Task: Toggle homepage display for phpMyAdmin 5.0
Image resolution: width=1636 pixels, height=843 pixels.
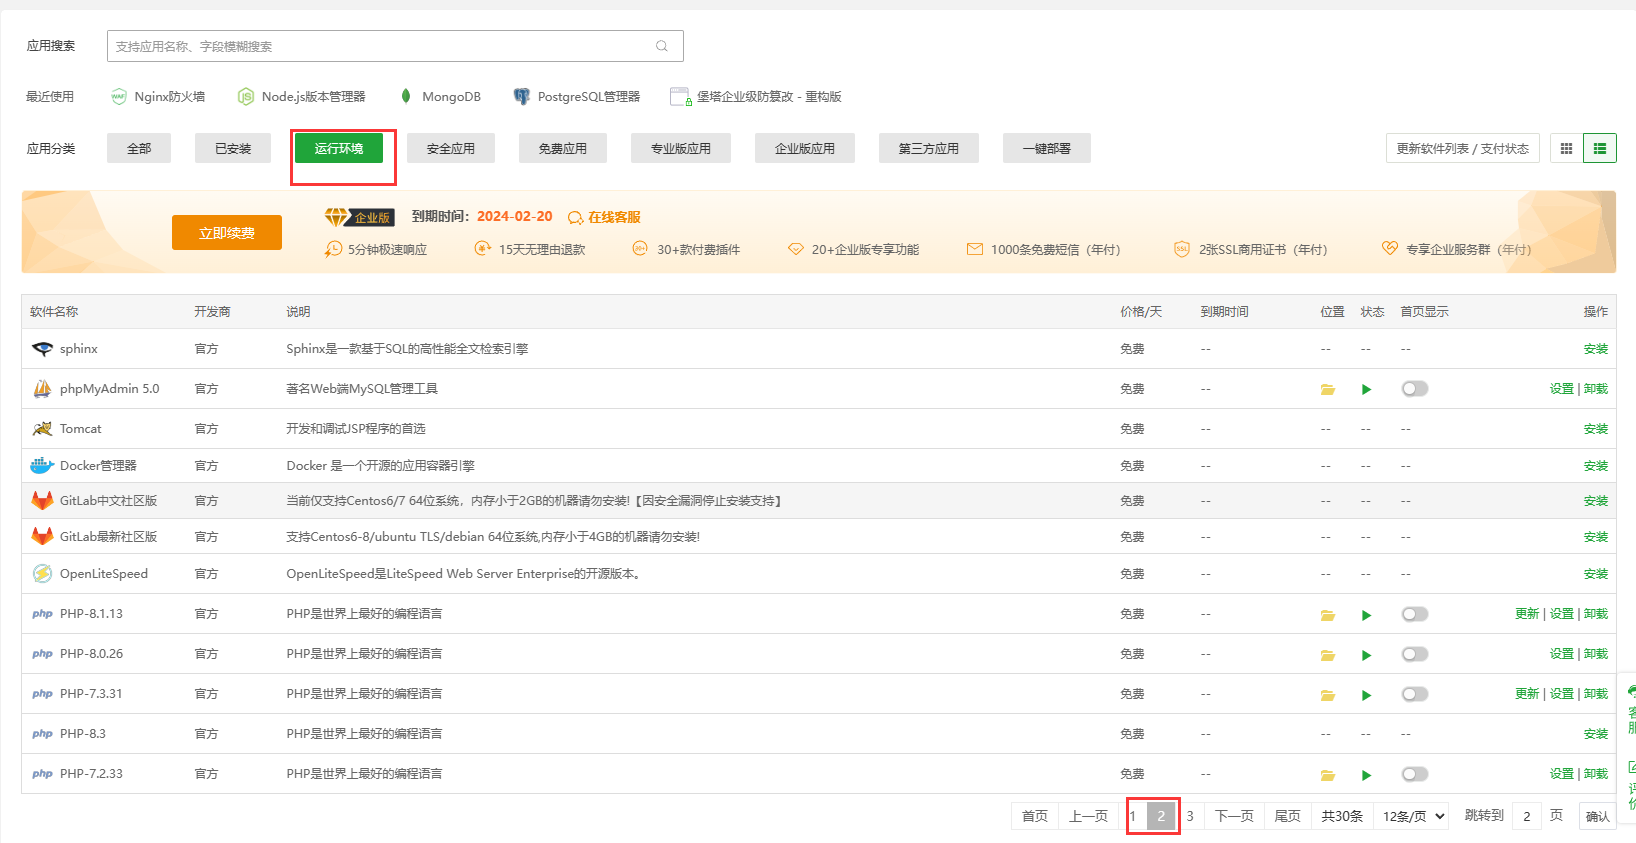Action: [x=1415, y=389]
